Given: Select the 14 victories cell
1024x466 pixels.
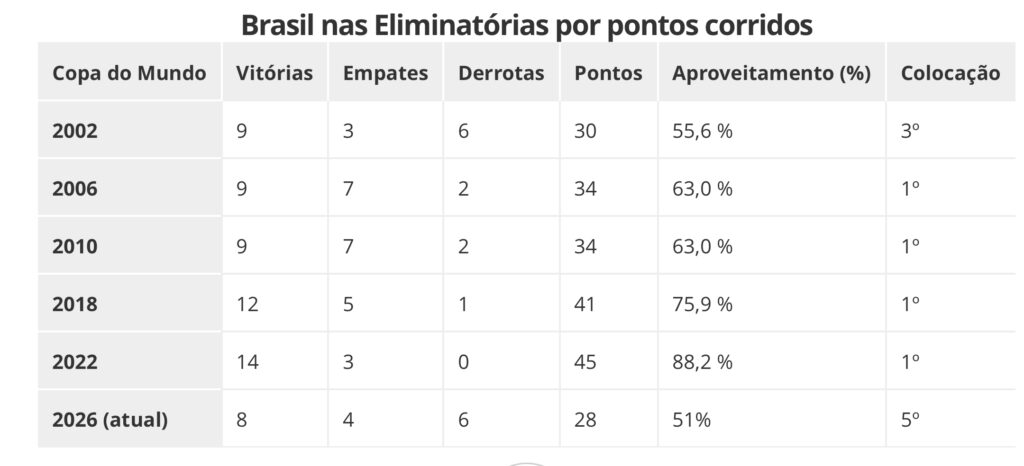Looking at the screenshot, I should 247,363.
